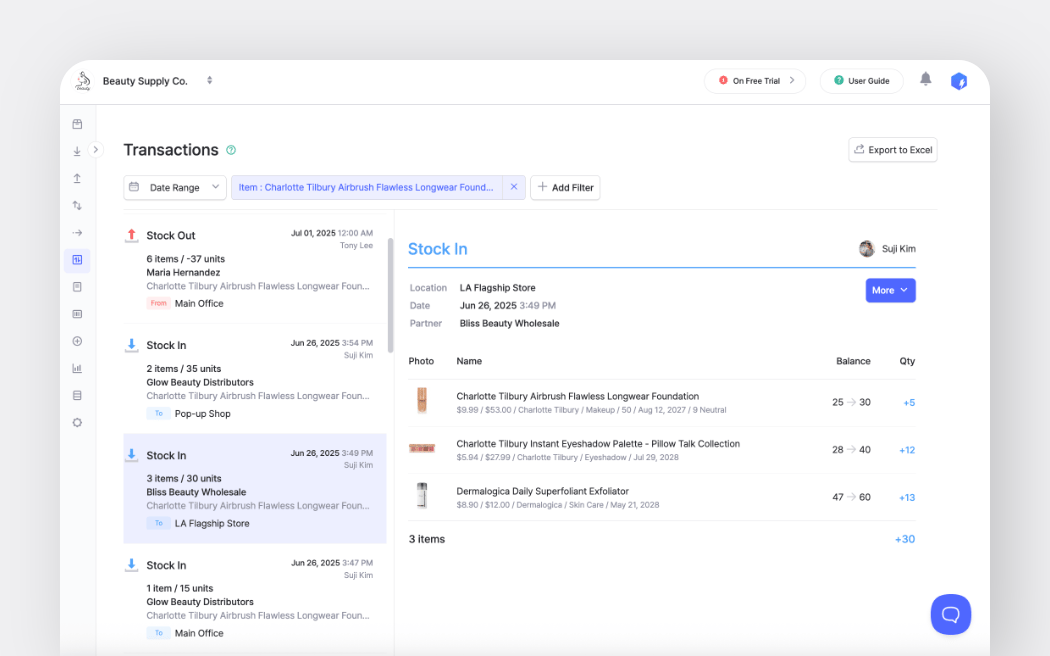Select the Stock Out up-arrow sidebar icon
Image resolution: width=1050 pixels, height=656 pixels.
click(x=77, y=177)
